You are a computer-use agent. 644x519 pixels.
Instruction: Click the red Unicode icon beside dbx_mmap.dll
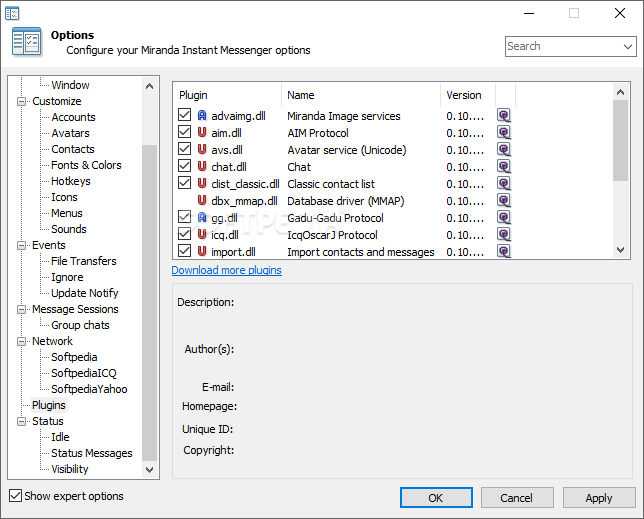[202, 200]
